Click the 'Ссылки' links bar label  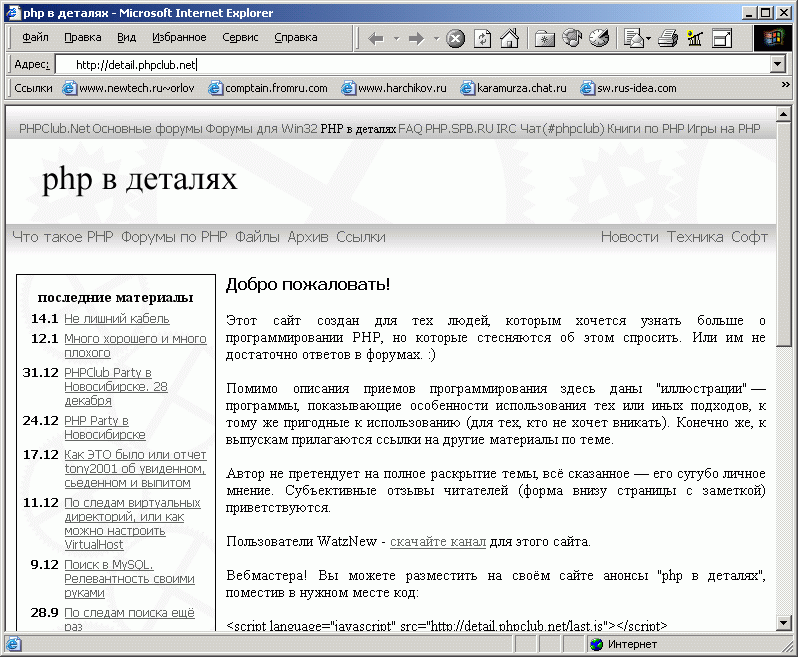tap(33, 88)
